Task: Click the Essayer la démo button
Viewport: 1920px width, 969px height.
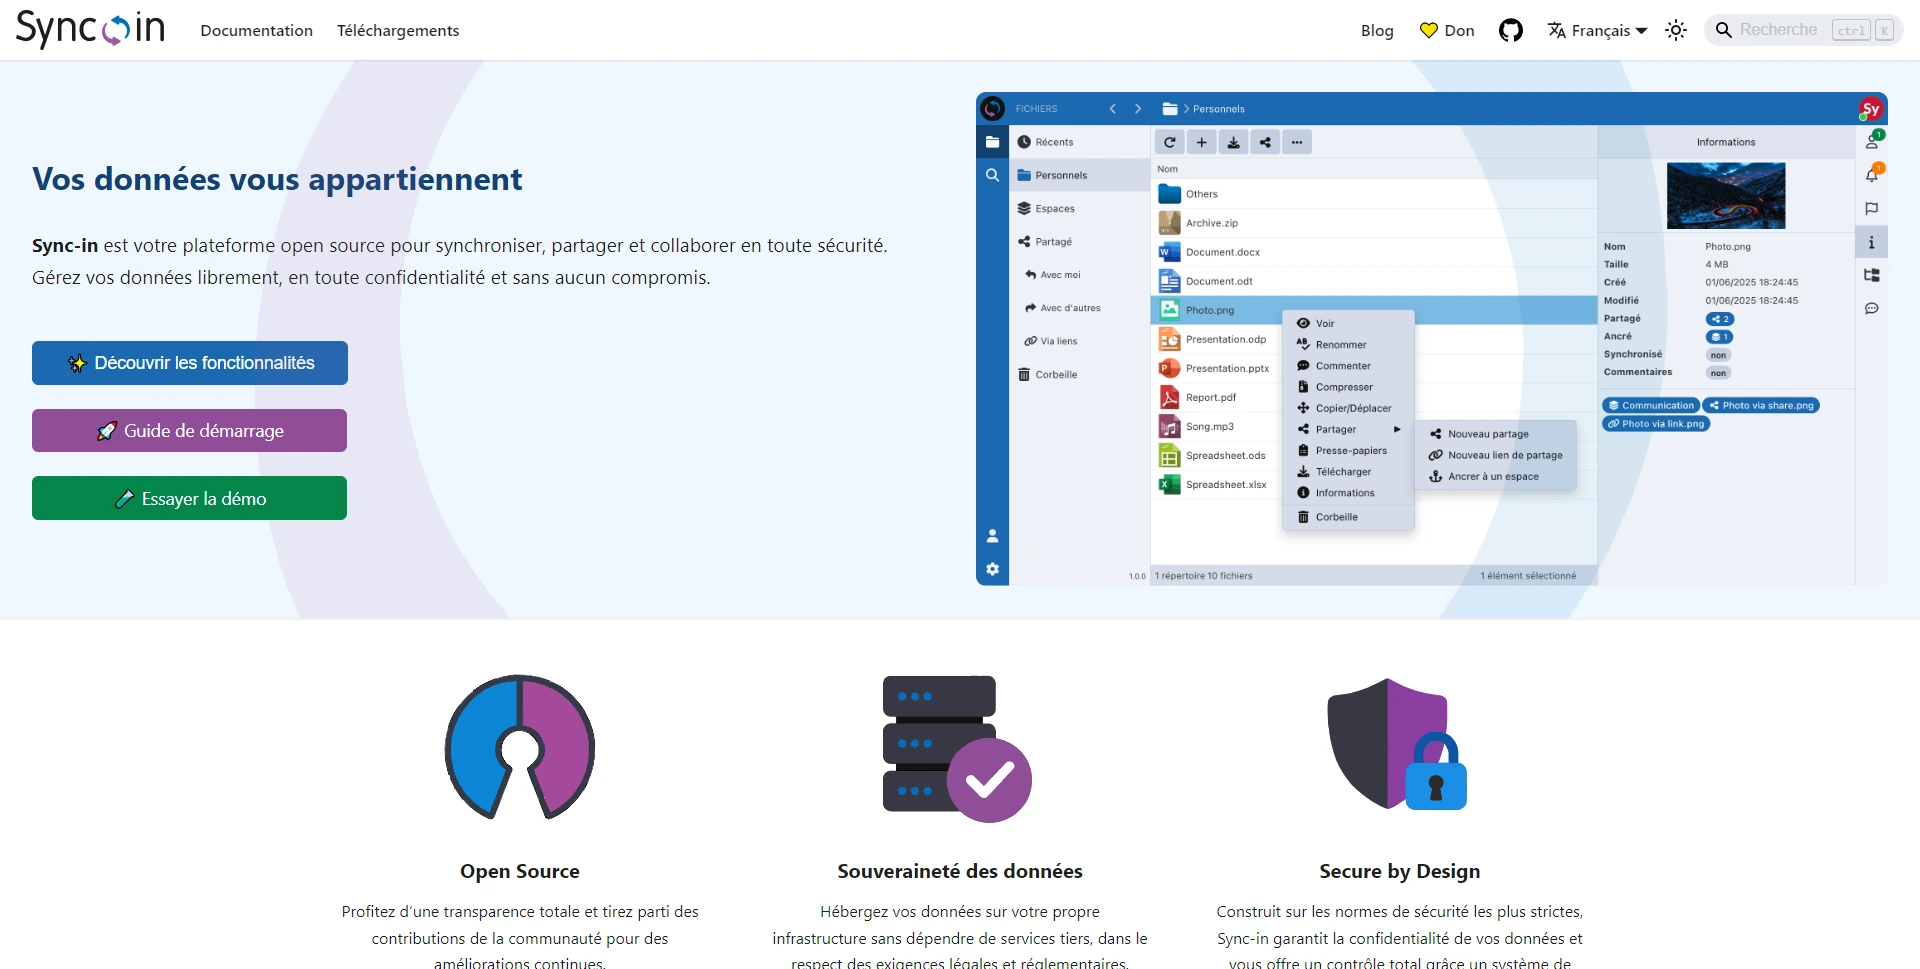Action: 189,498
